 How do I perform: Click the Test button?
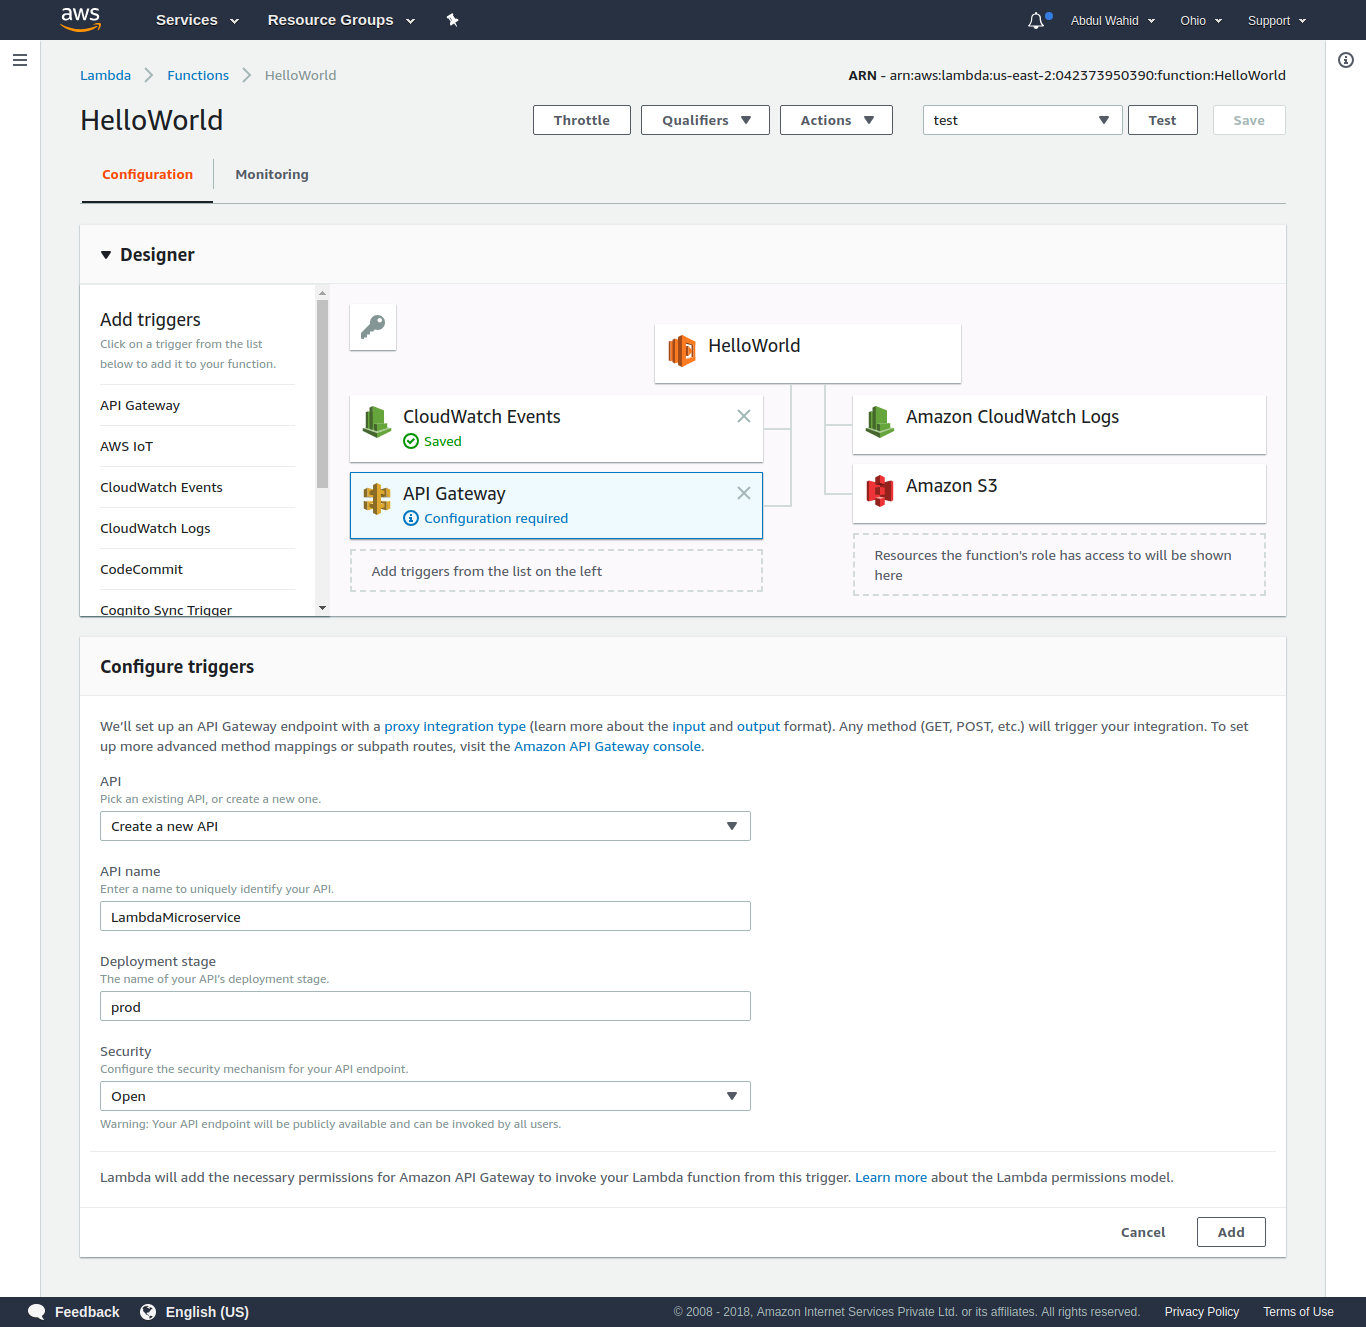(x=1162, y=120)
